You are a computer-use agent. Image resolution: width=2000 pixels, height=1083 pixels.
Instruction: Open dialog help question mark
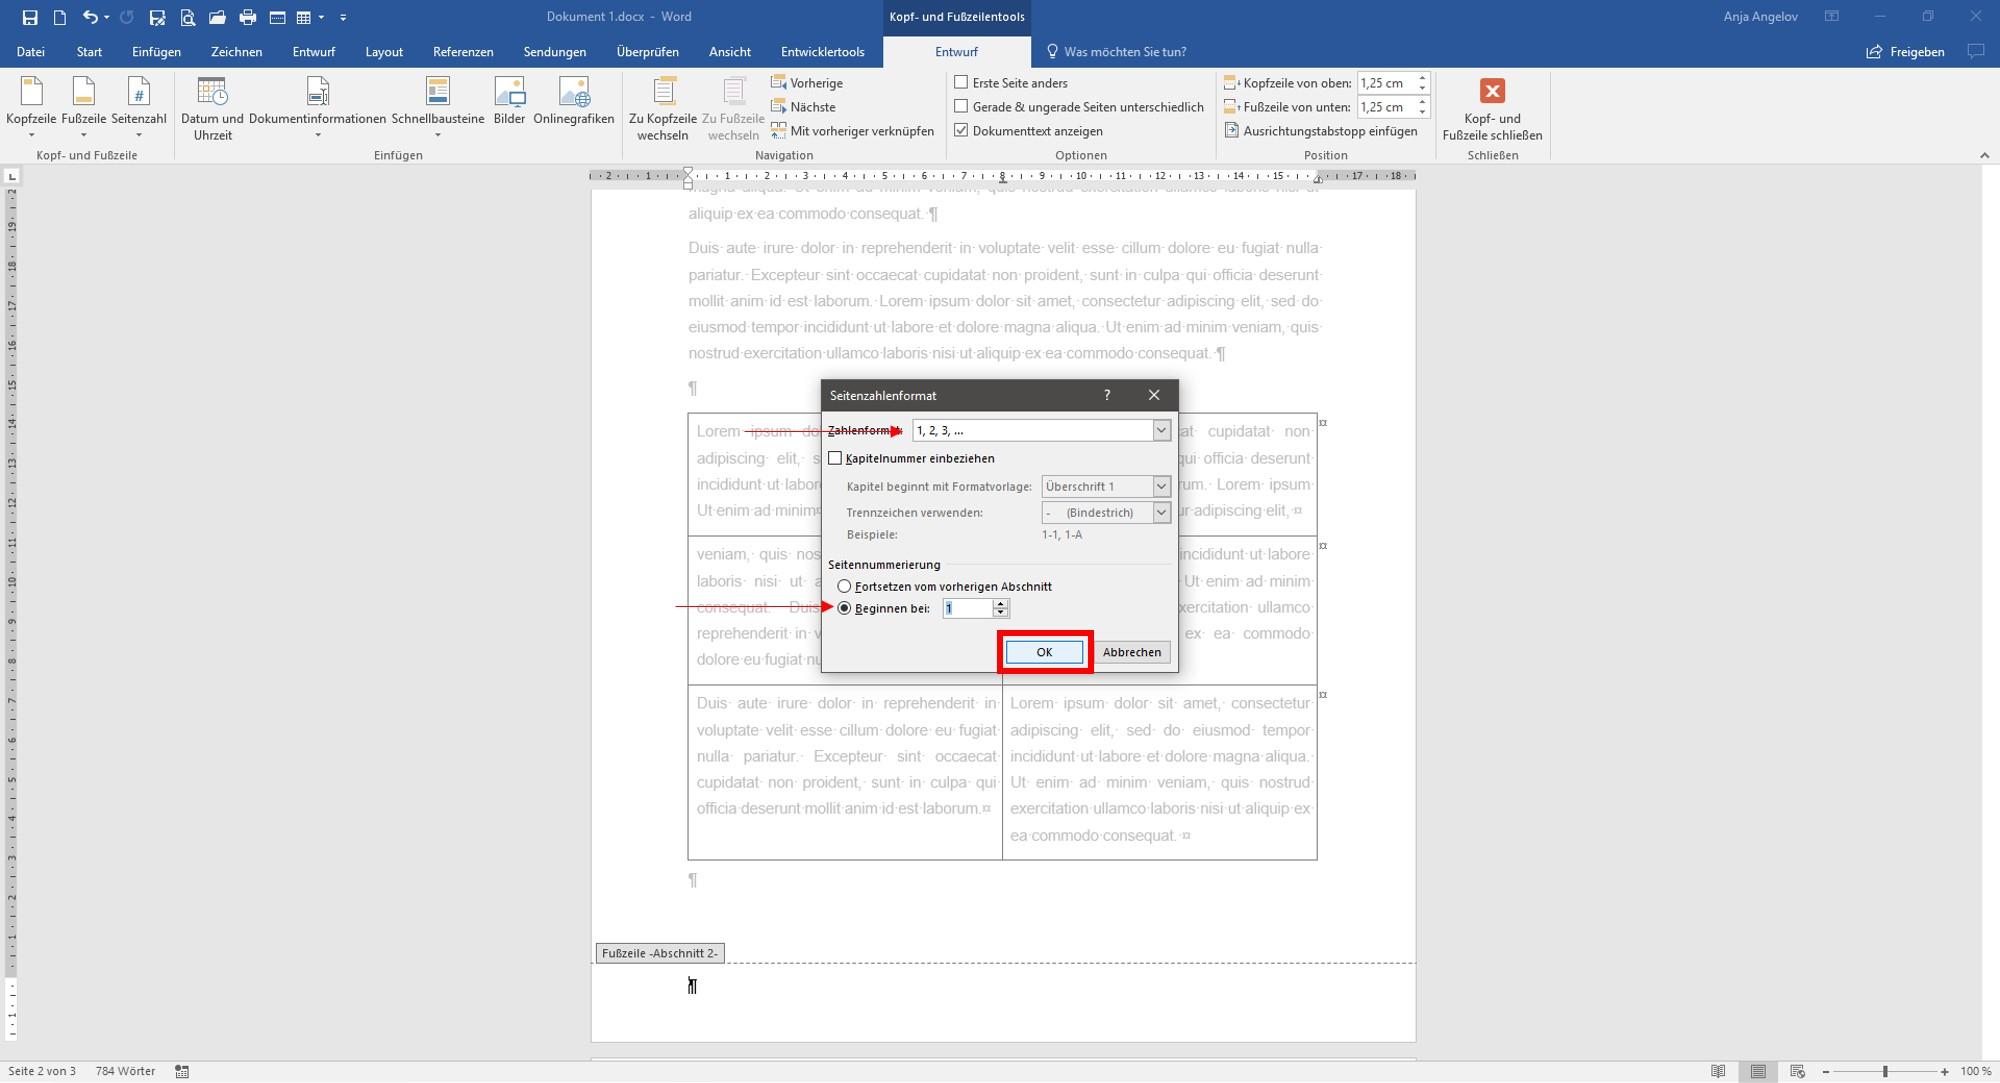click(x=1107, y=395)
